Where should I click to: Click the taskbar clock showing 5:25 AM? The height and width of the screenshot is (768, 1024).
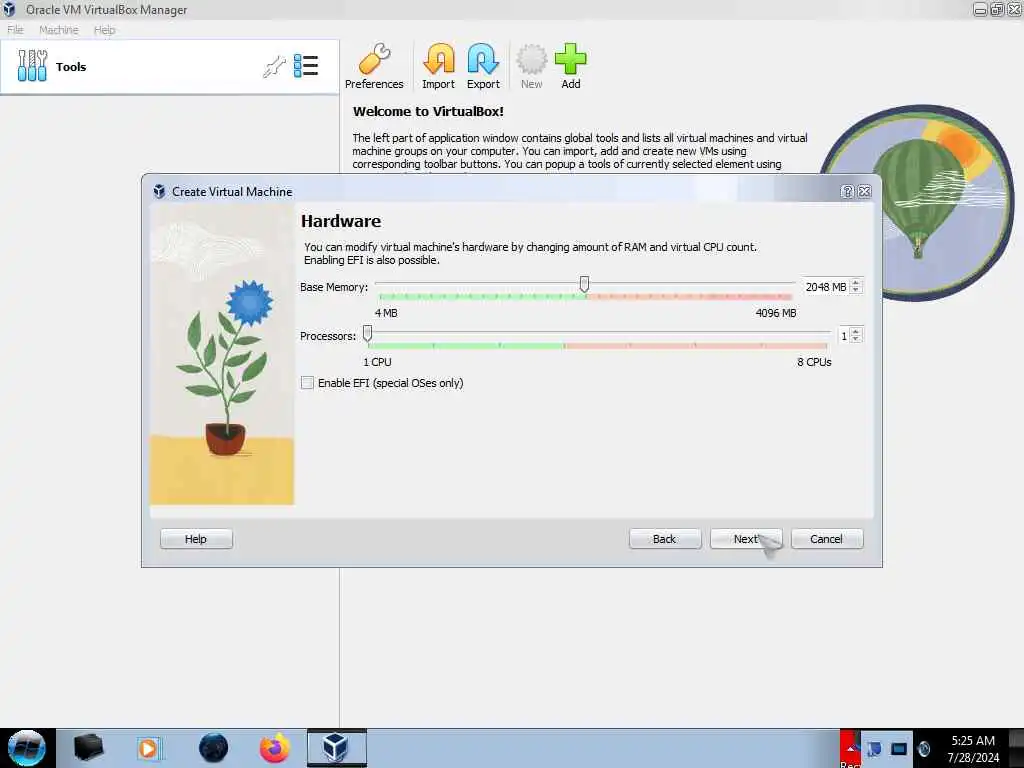(x=973, y=749)
